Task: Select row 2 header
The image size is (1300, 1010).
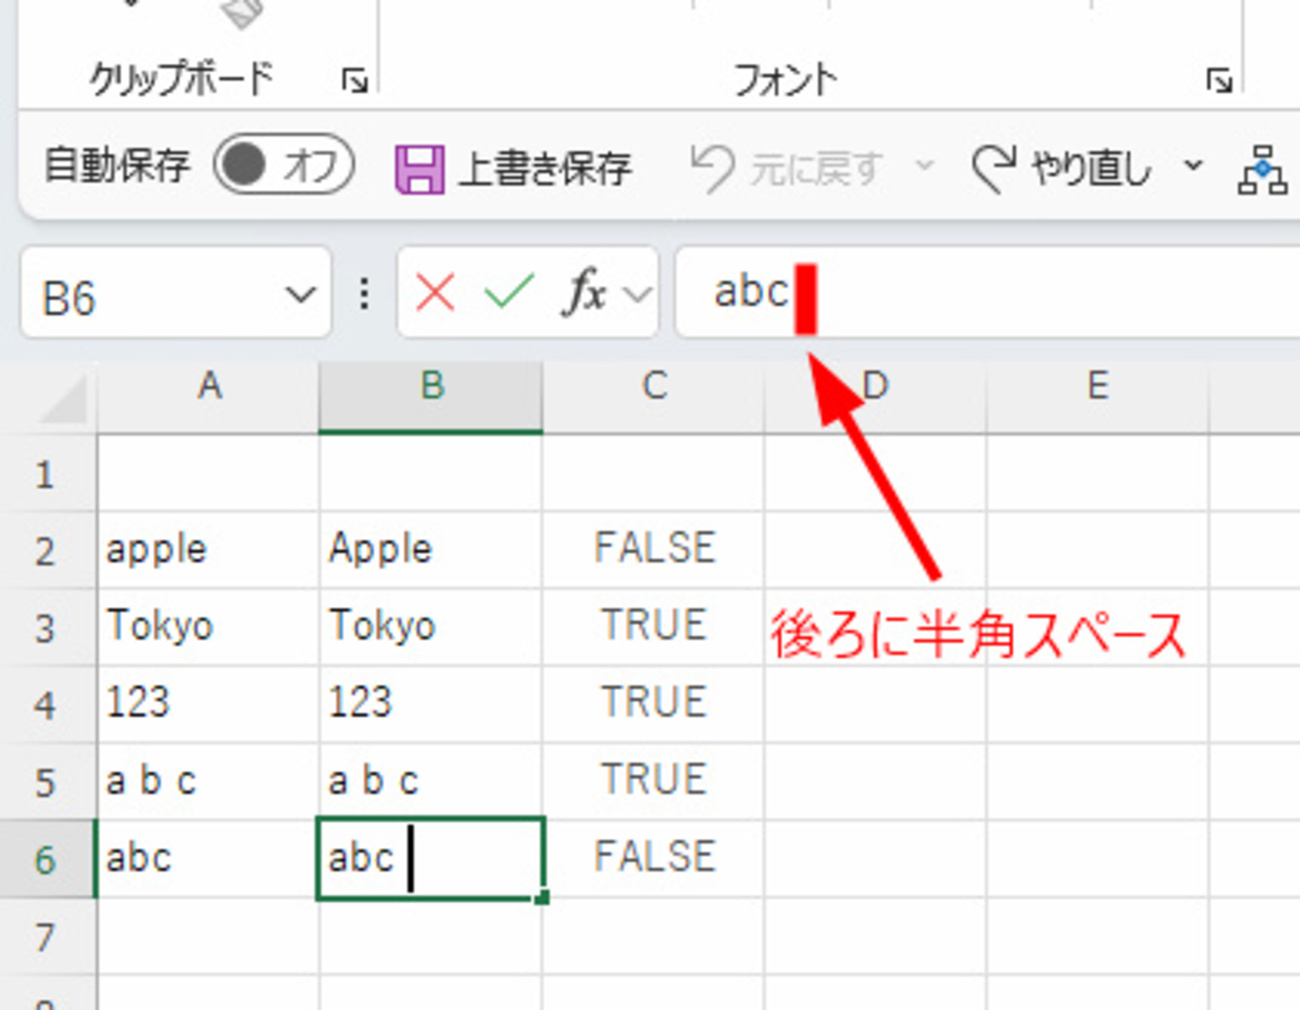Action: 46,550
